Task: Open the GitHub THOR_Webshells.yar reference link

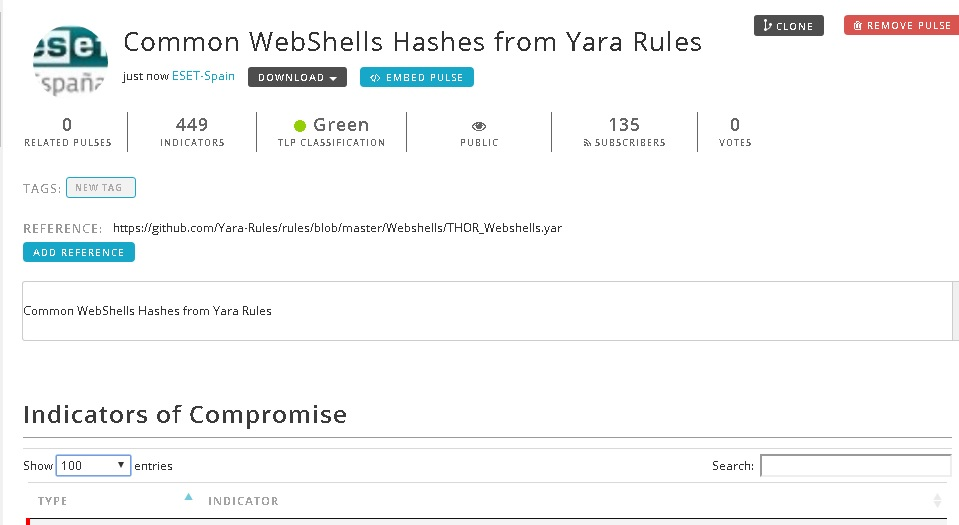Action: (x=337, y=228)
